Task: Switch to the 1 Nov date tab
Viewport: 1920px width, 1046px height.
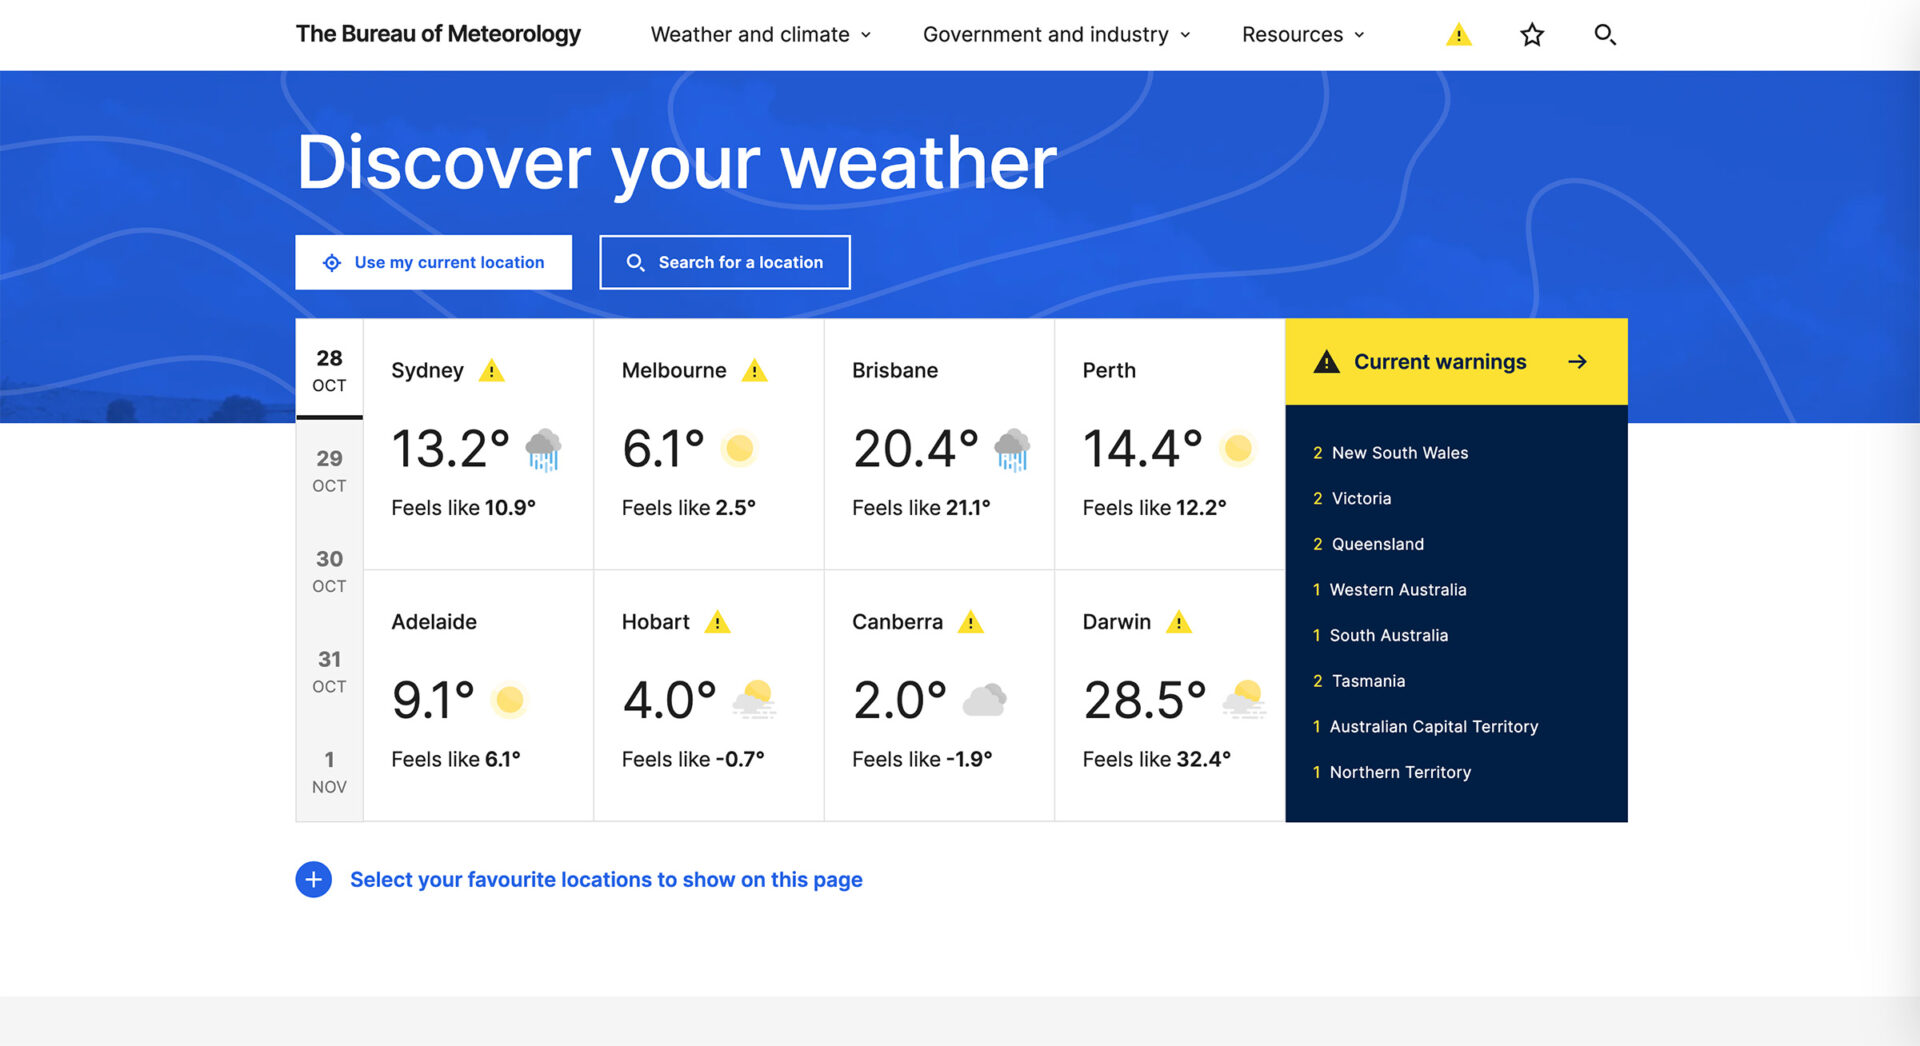Action: [329, 772]
